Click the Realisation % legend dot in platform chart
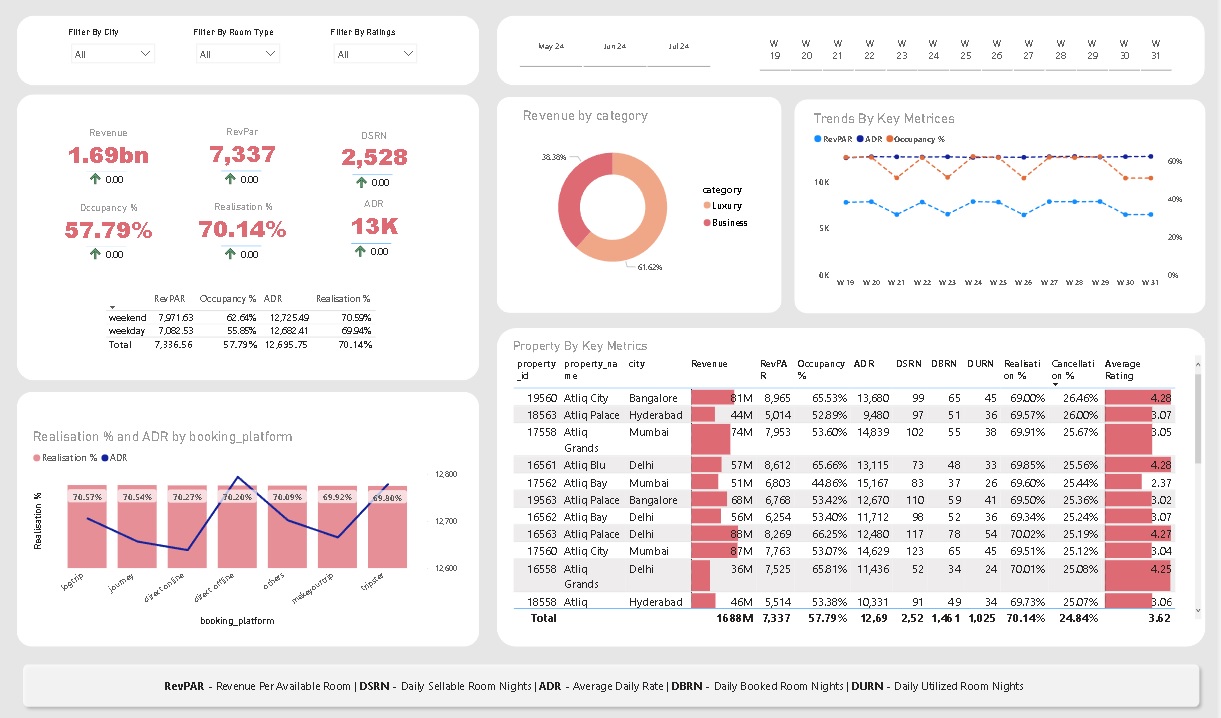The width and height of the screenshot is (1221, 718). tap(38, 458)
